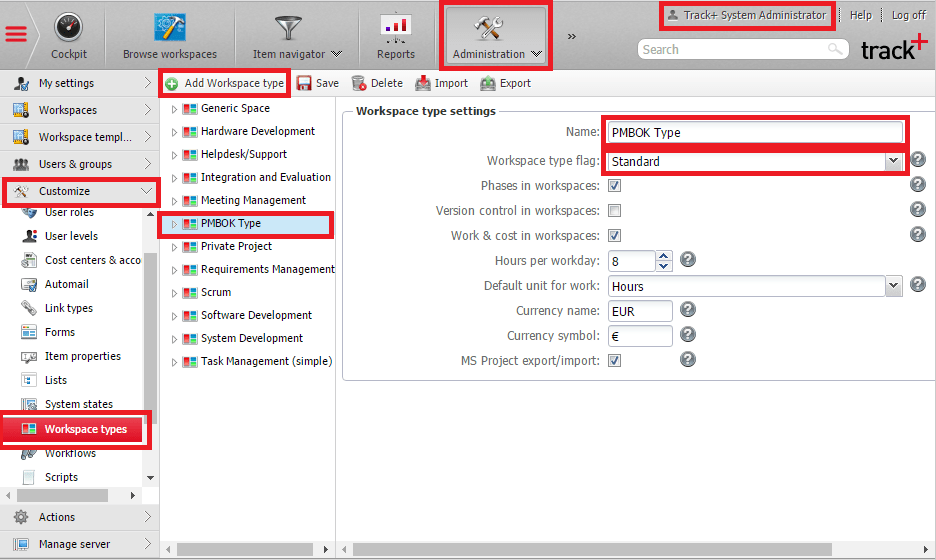The height and width of the screenshot is (560, 936).
Task: Open Workspace templates sidebar menu
Action: point(80,137)
